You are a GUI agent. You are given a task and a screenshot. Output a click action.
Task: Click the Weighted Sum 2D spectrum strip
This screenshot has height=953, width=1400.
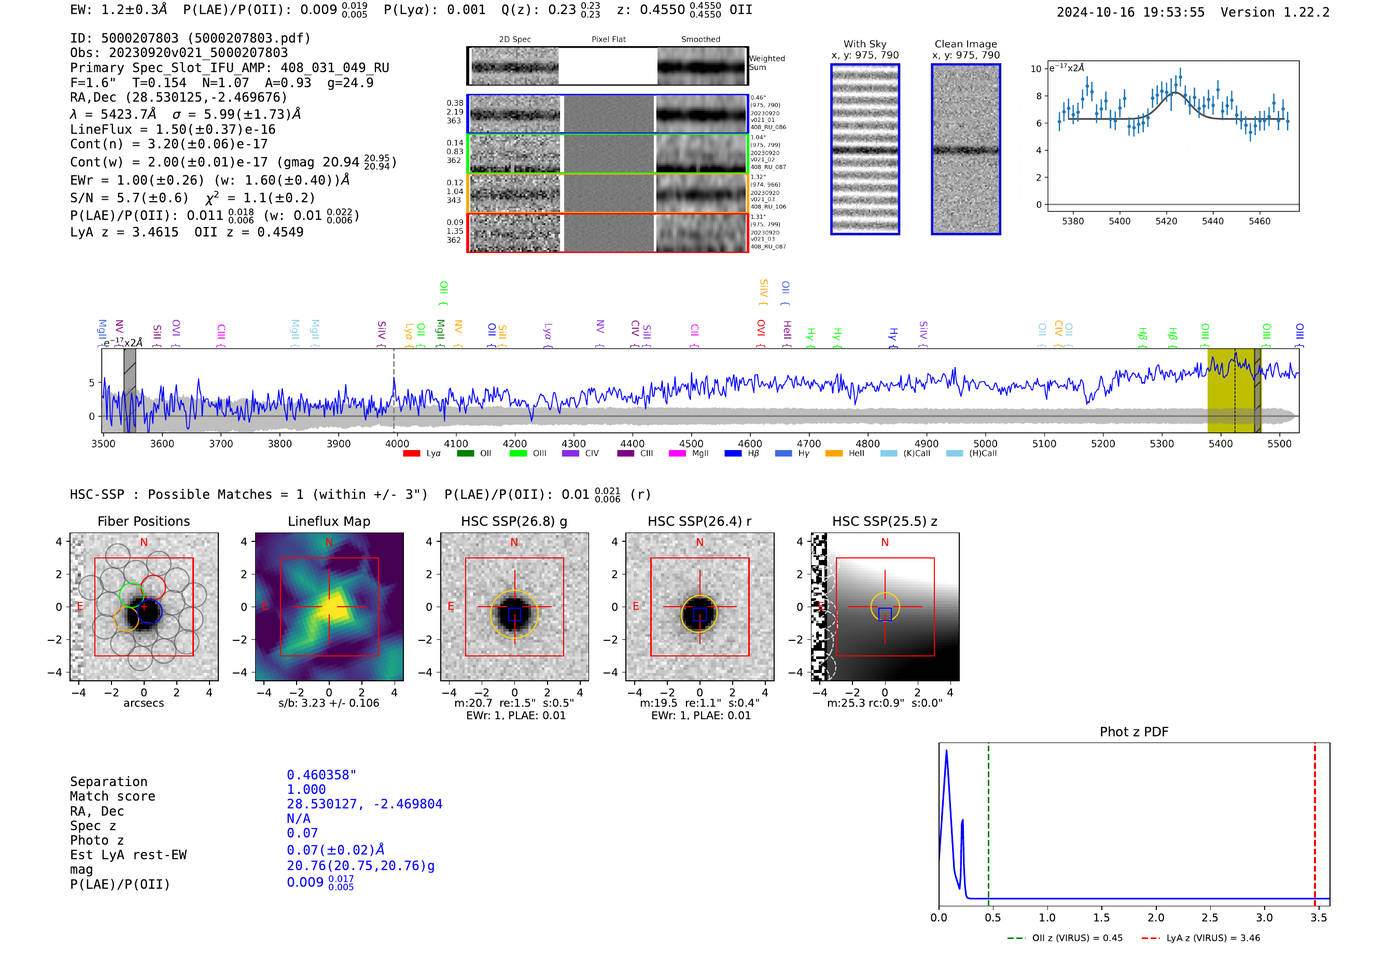[x=608, y=66]
